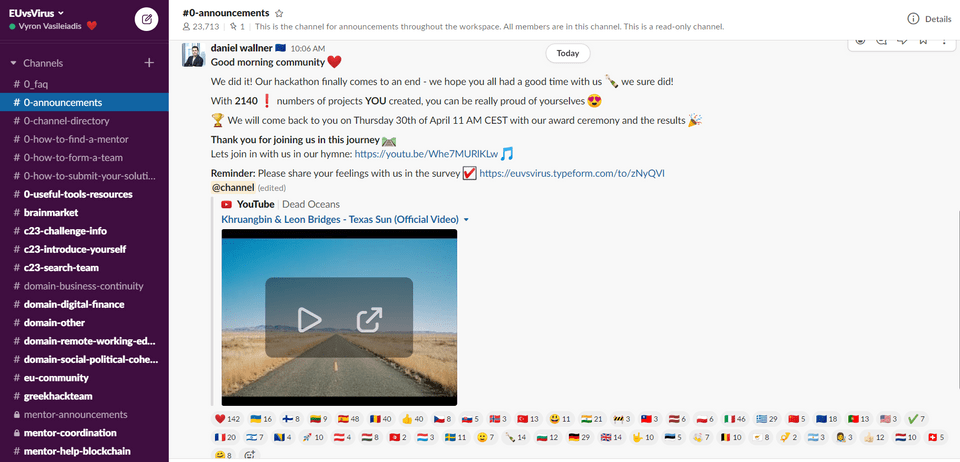
Task: Open the Khruangbin & Leon Bridges video title link
Action: click(x=340, y=219)
